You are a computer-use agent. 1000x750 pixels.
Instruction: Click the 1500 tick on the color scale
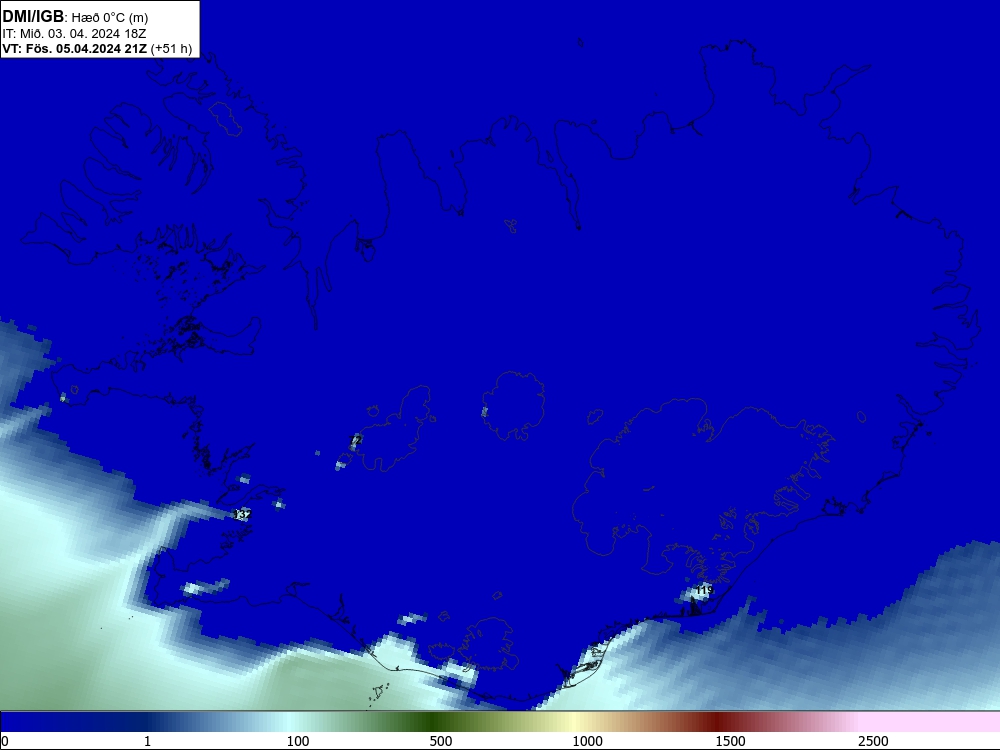pyautogui.click(x=730, y=741)
